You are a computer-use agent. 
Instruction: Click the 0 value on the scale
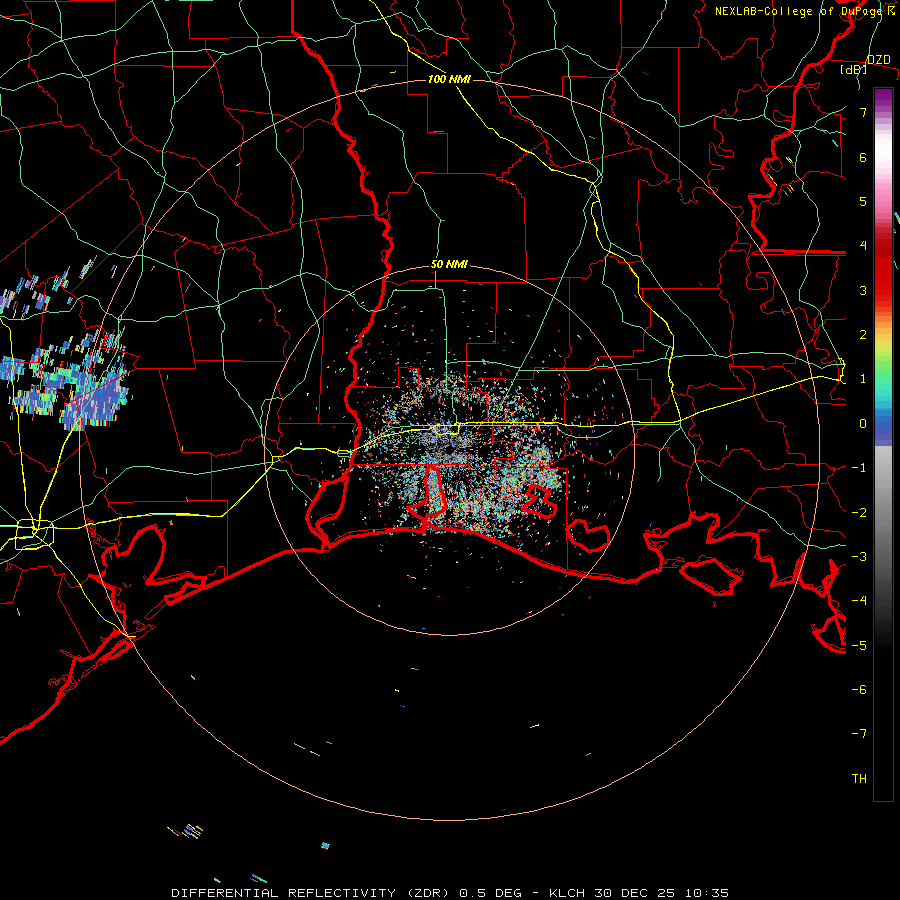863,424
